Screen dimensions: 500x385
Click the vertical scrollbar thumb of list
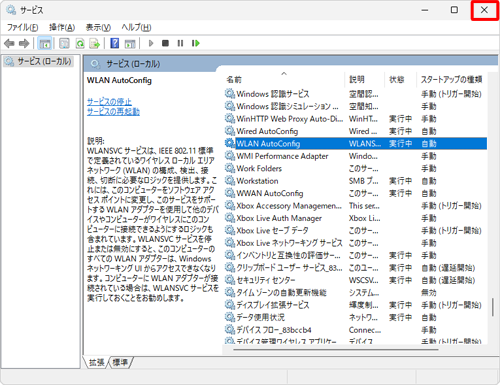[x=493, y=307]
